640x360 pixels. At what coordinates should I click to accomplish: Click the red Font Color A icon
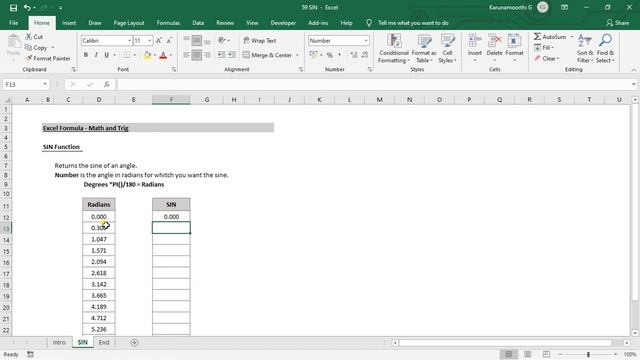pyautogui.click(x=163, y=55)
